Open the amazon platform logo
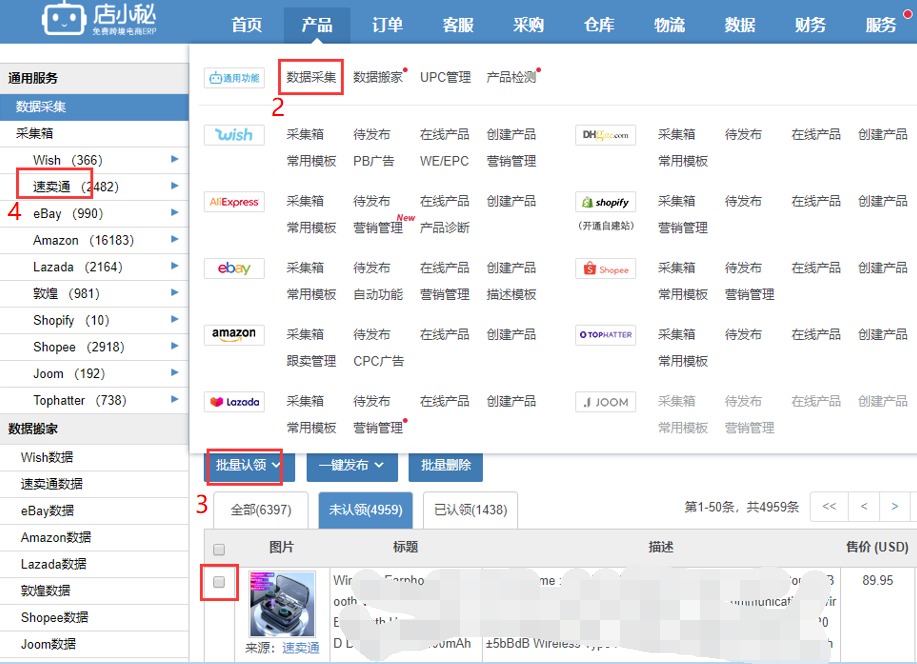 pyautogui.click(x=234, y=335)
